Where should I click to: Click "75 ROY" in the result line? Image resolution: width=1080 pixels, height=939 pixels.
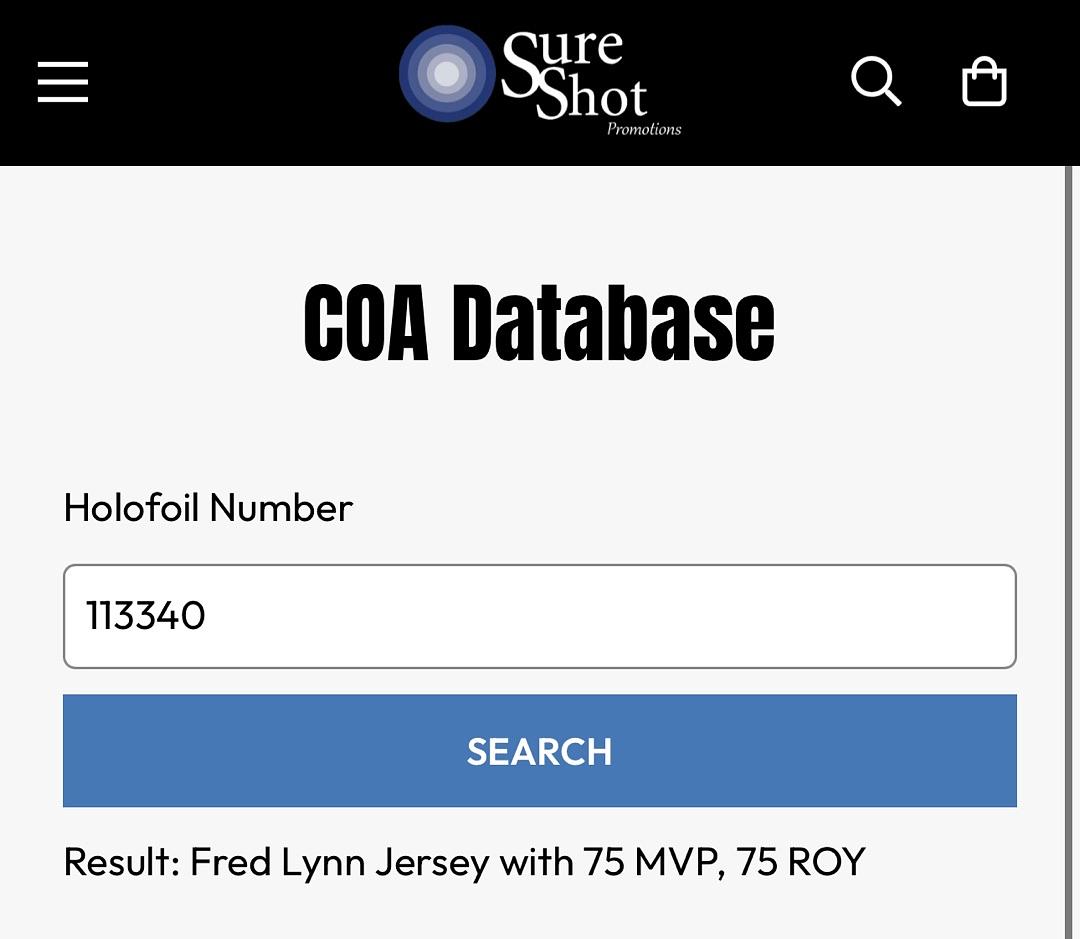[x=801, y=861]
